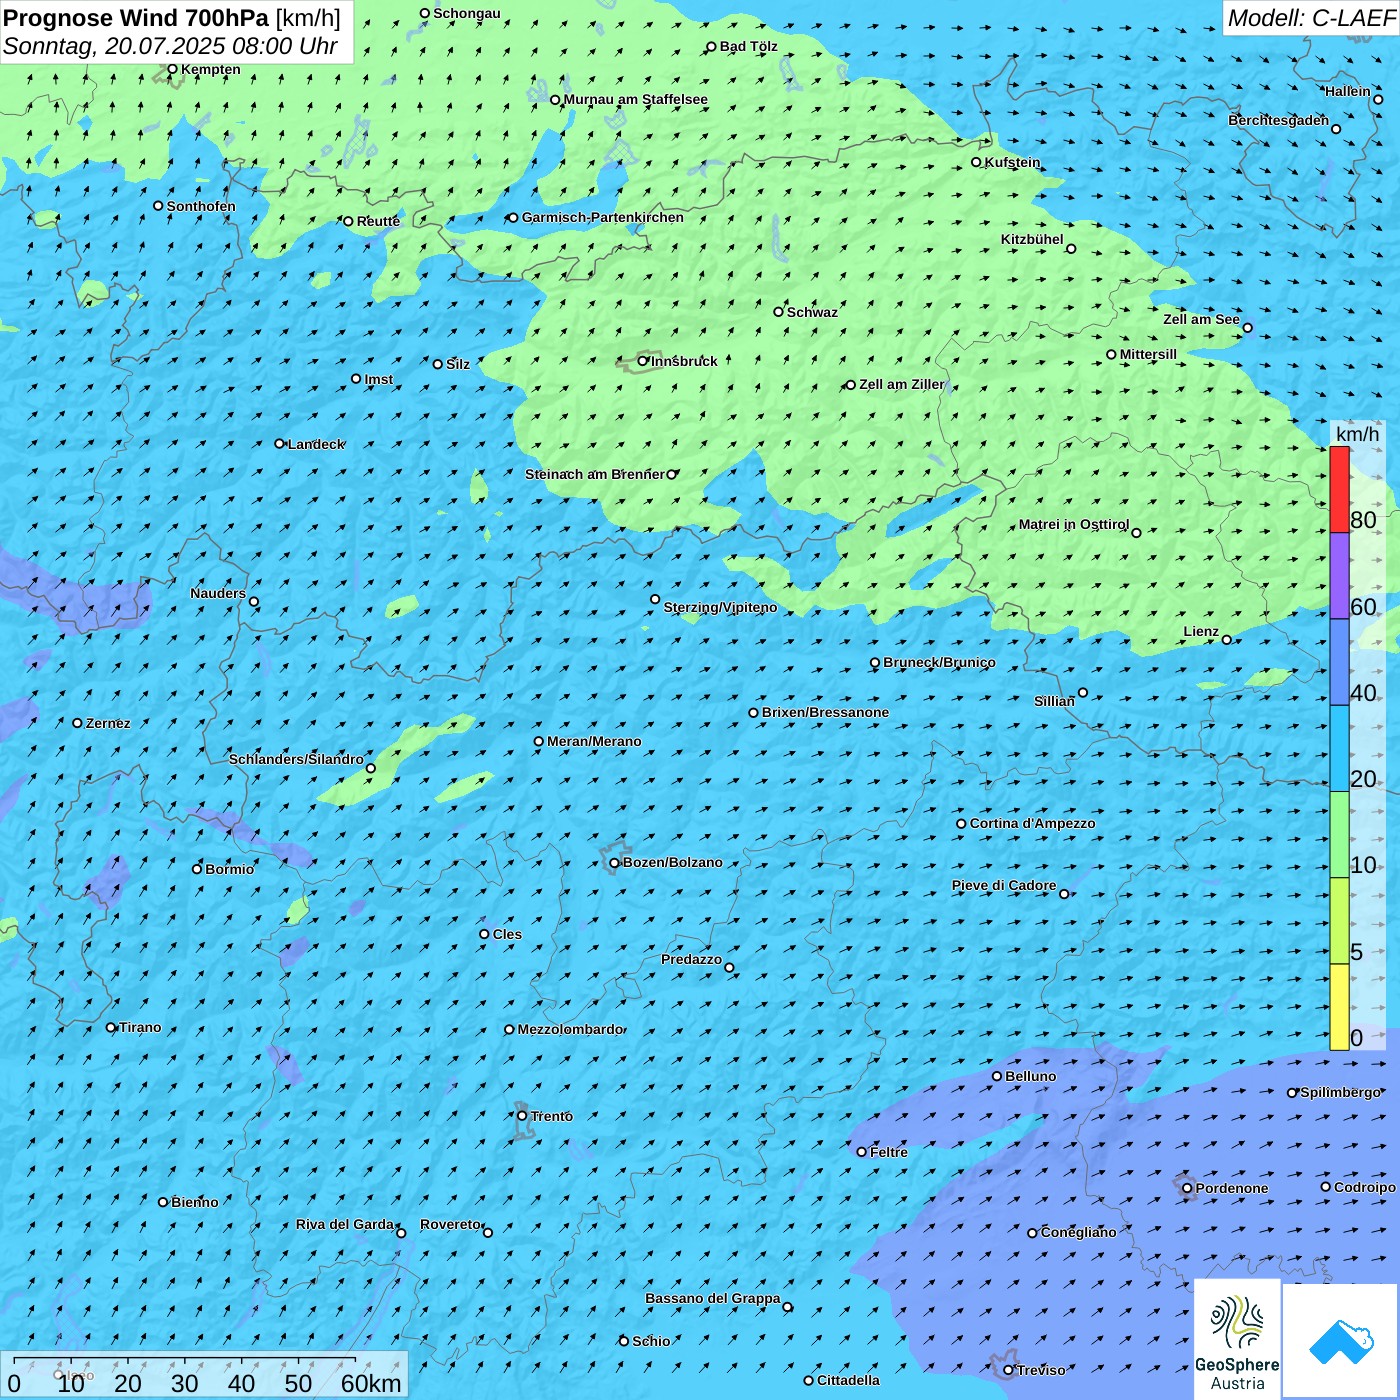
Task: Click the title 'Prognose Wind 700hPa [km/h]'
Action: pos(172,18)
